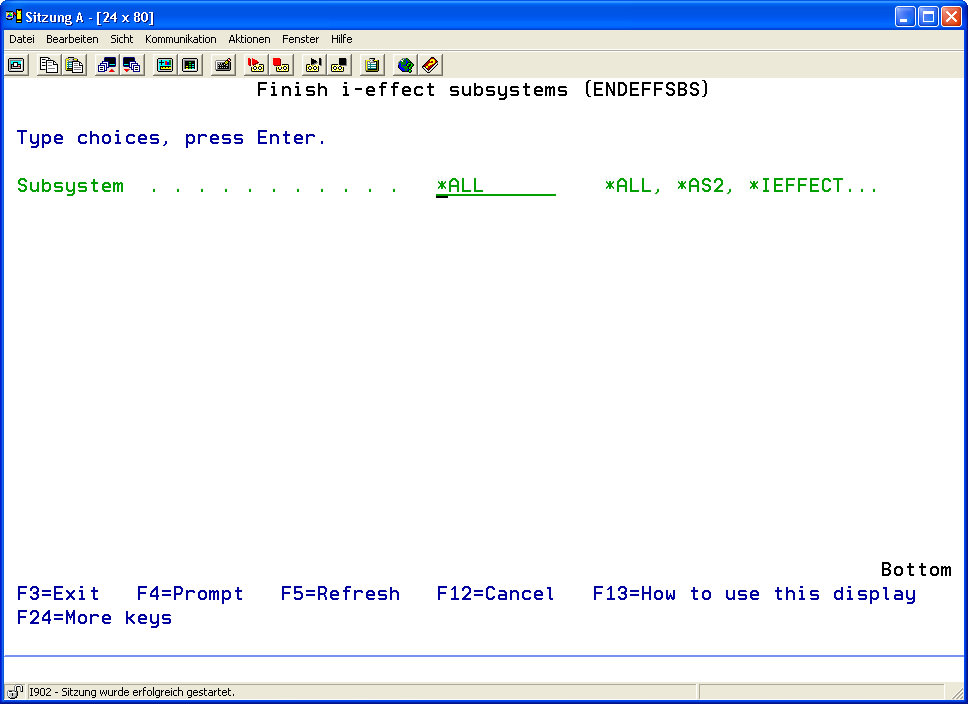Screen dimensions: 968x704
Task: Open the Datei menu
Action: tap(22, 39)
